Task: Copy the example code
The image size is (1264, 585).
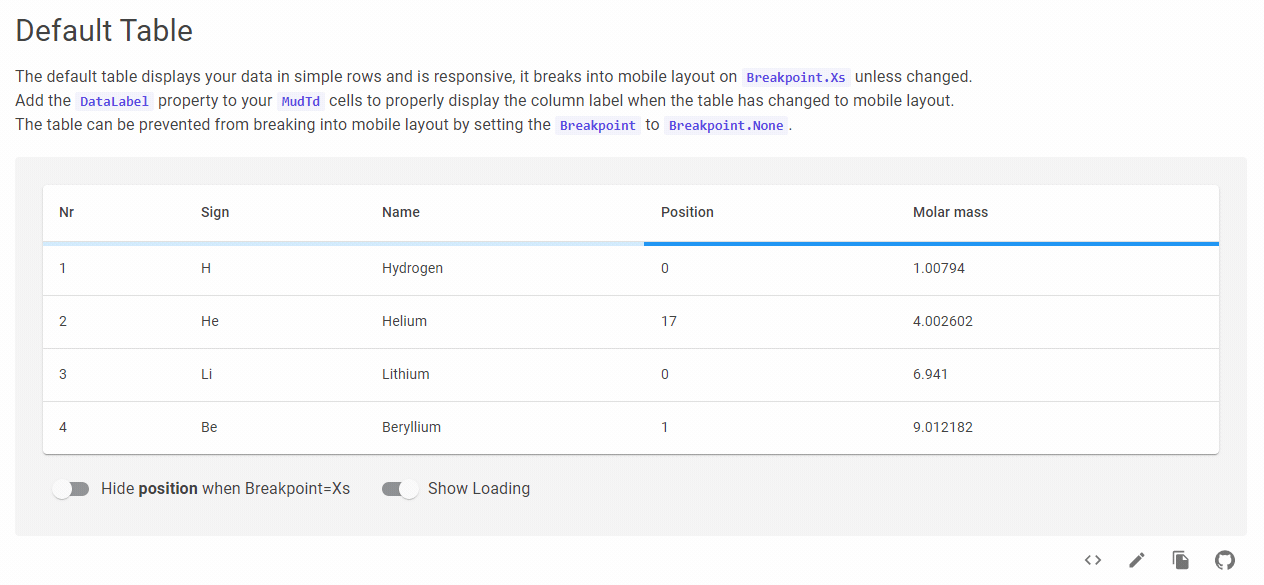Action: click(1181, 560)
